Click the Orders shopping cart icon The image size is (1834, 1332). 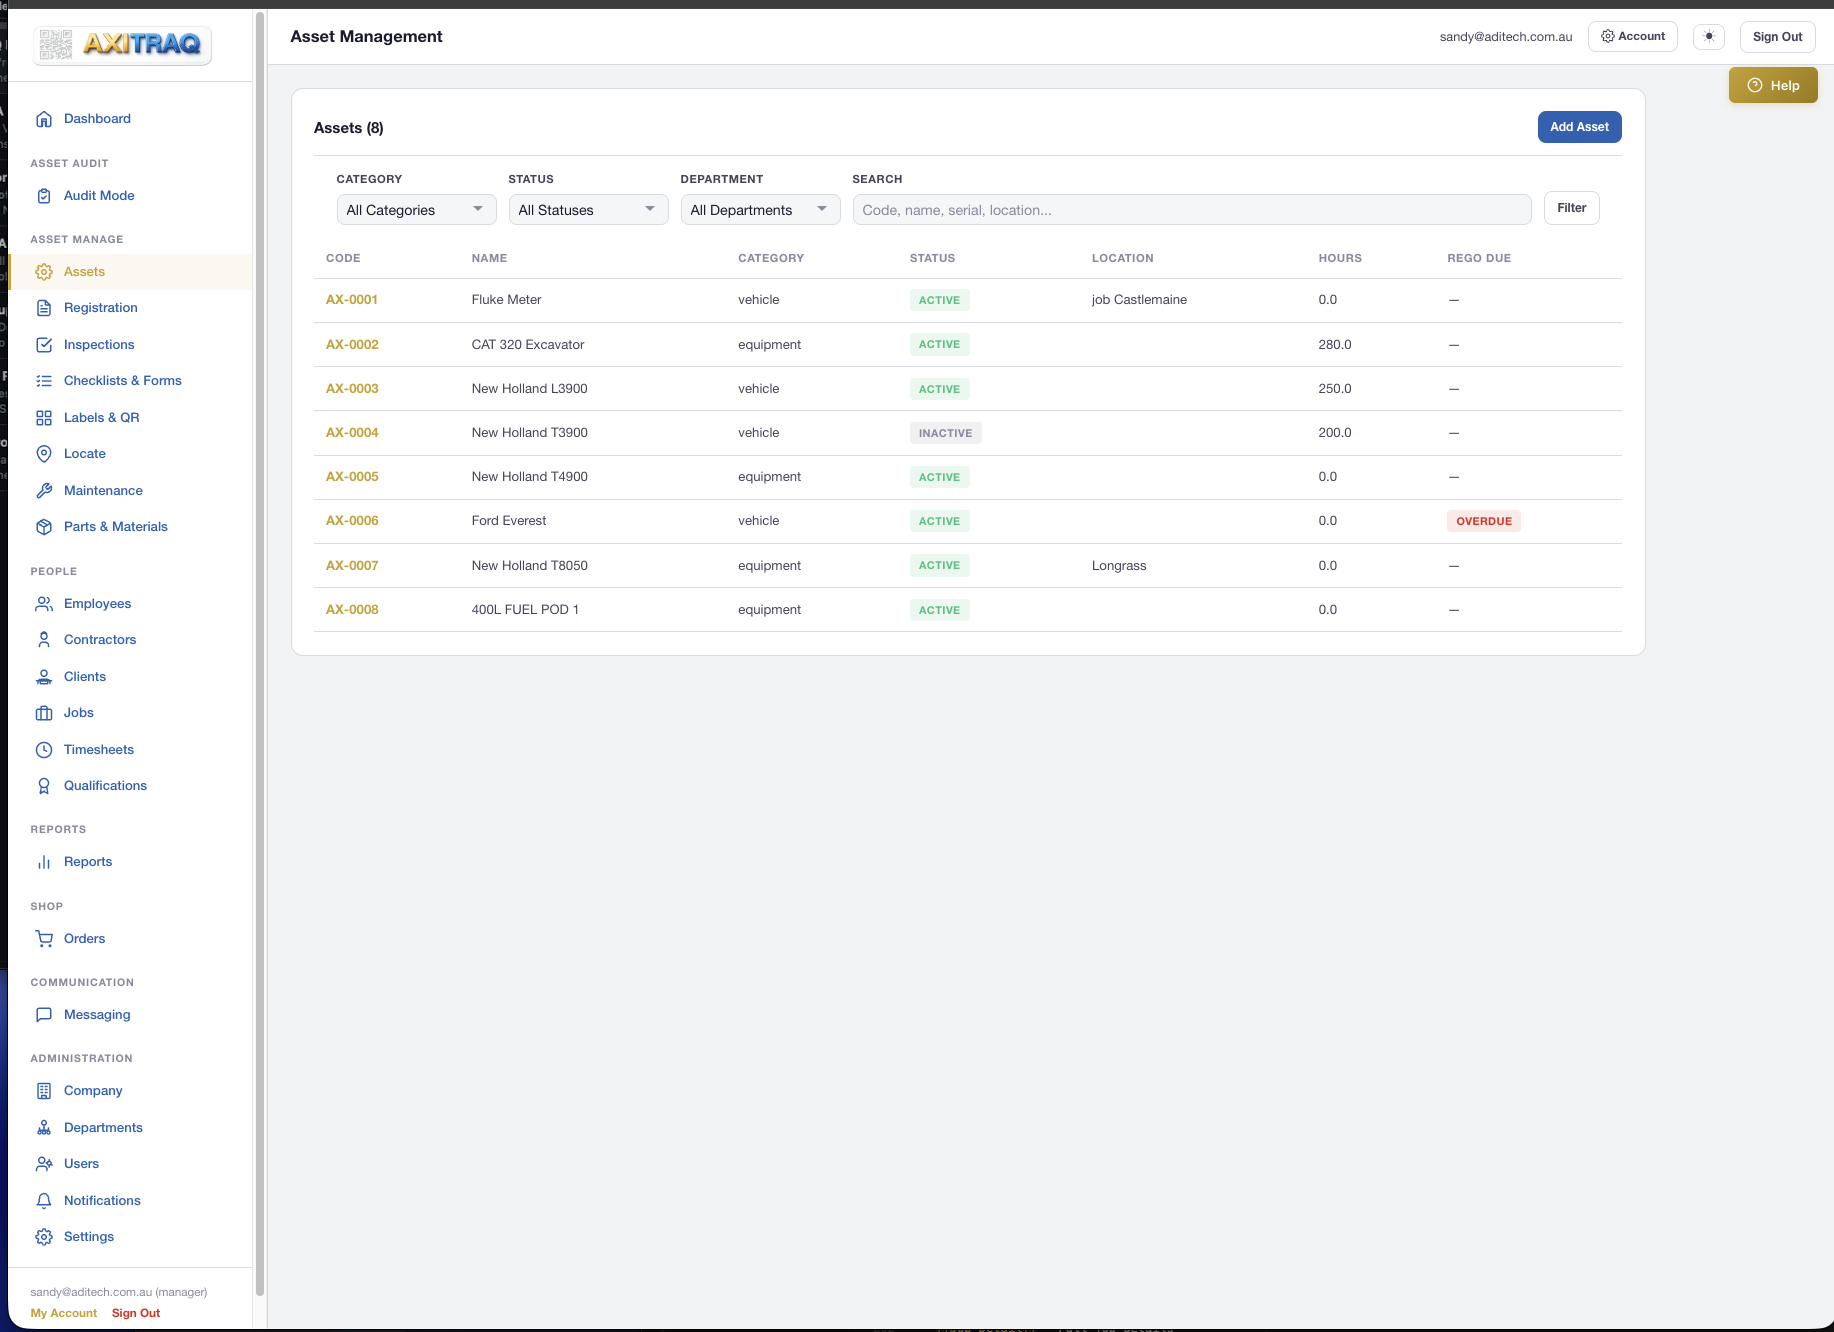(x=44, y=939)
